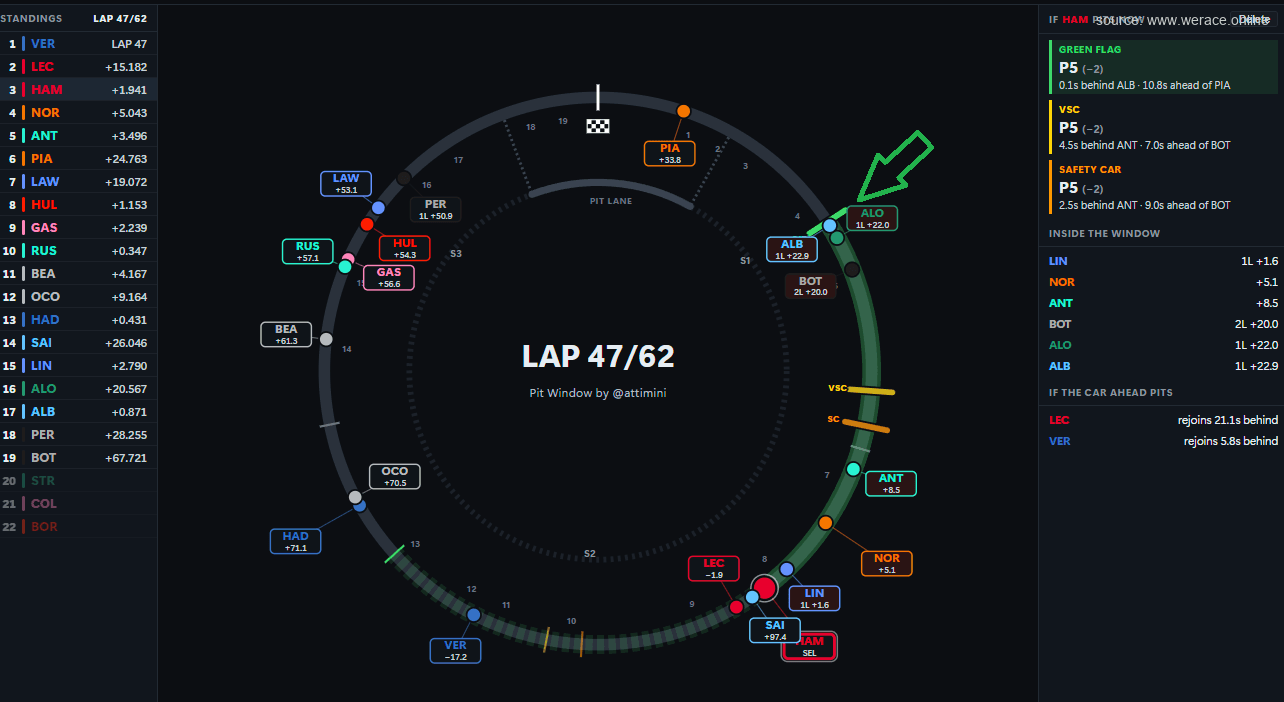The width and height of the screenshot is (1284, 702).
Task: Select ALB row in standings list
Action: pyautogui.click(x=78, y=412)
